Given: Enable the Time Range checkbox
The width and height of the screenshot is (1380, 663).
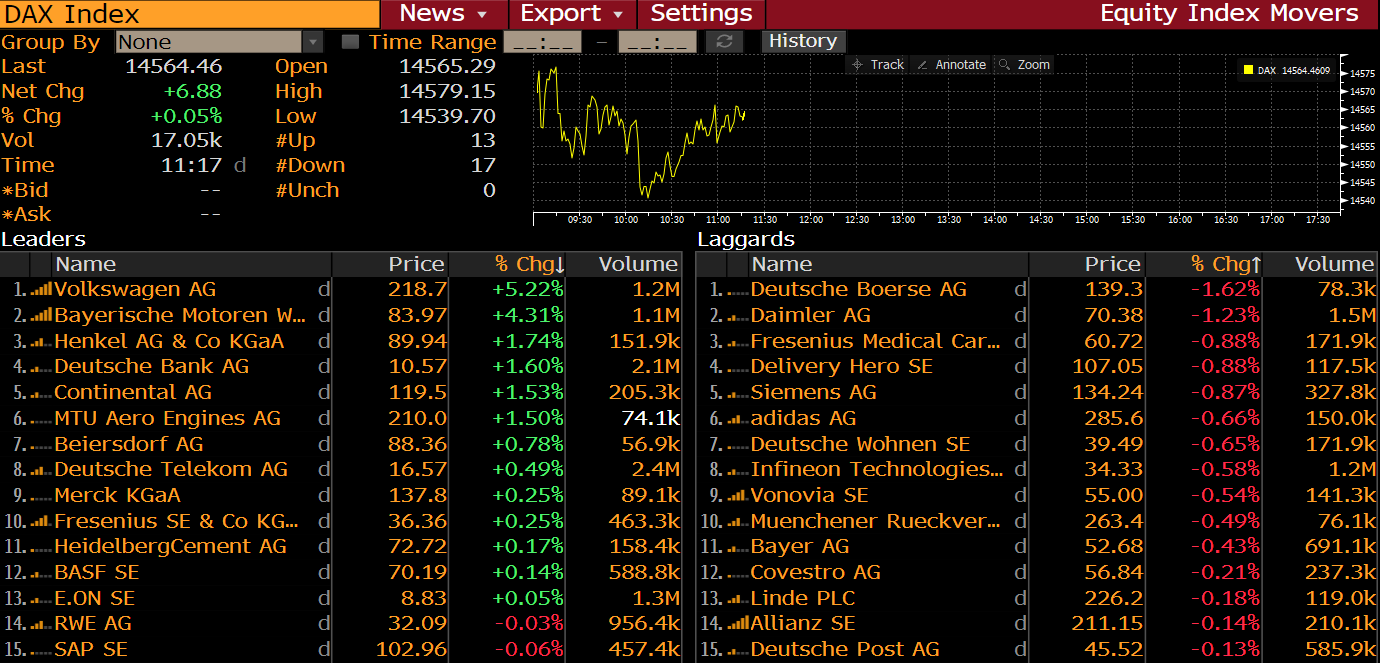Looking at the screenshot, I should pyautogui.click(x=350, y=42).
